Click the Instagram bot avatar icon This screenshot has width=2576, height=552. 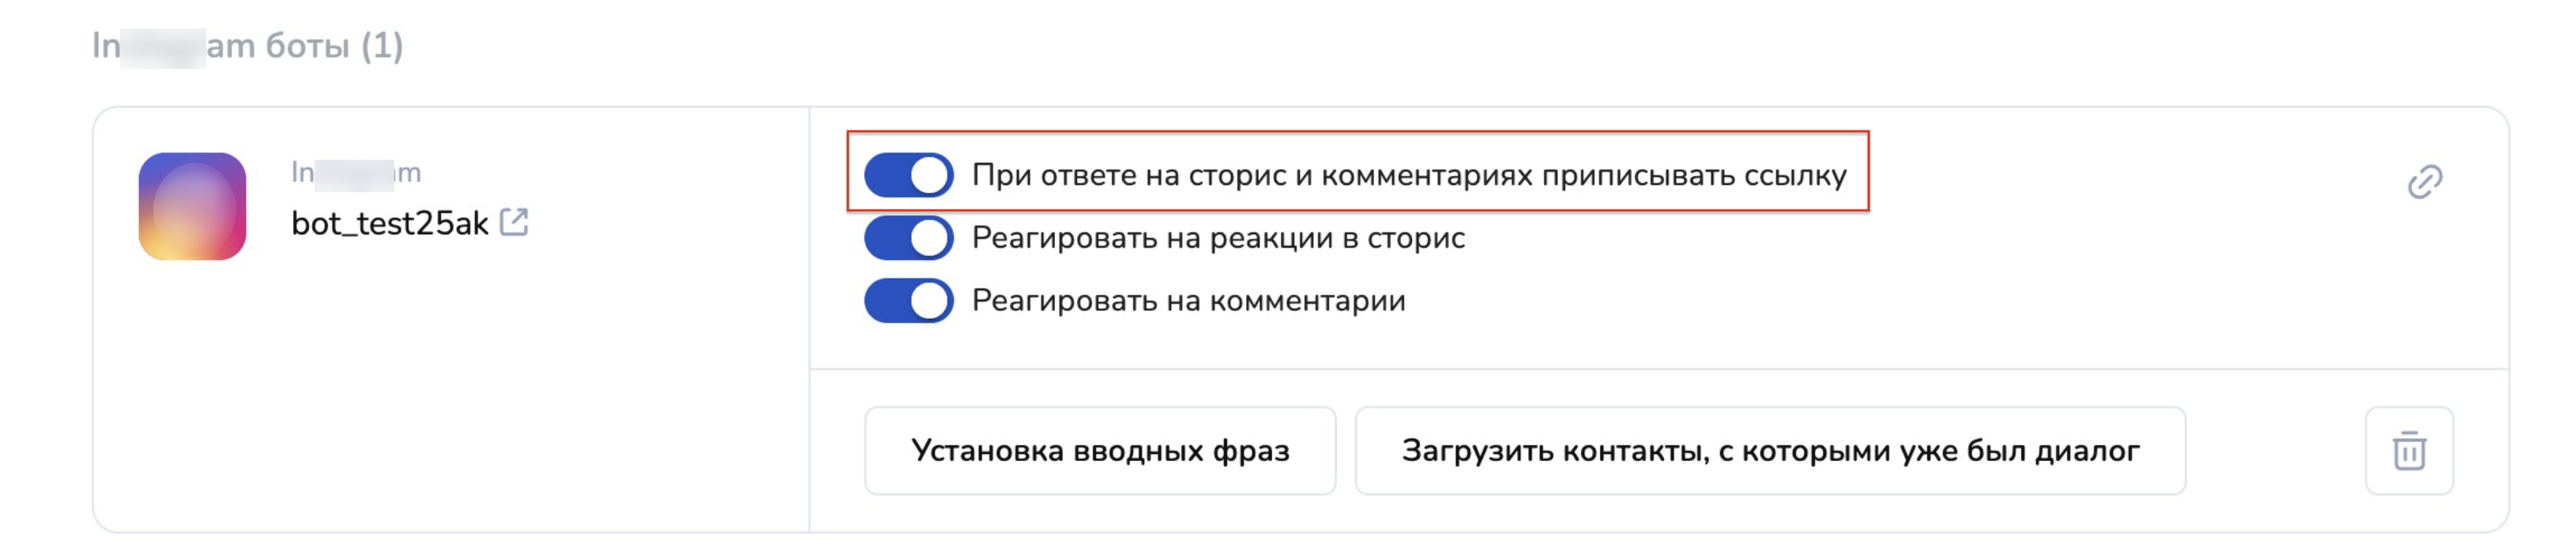click(192, 206)
